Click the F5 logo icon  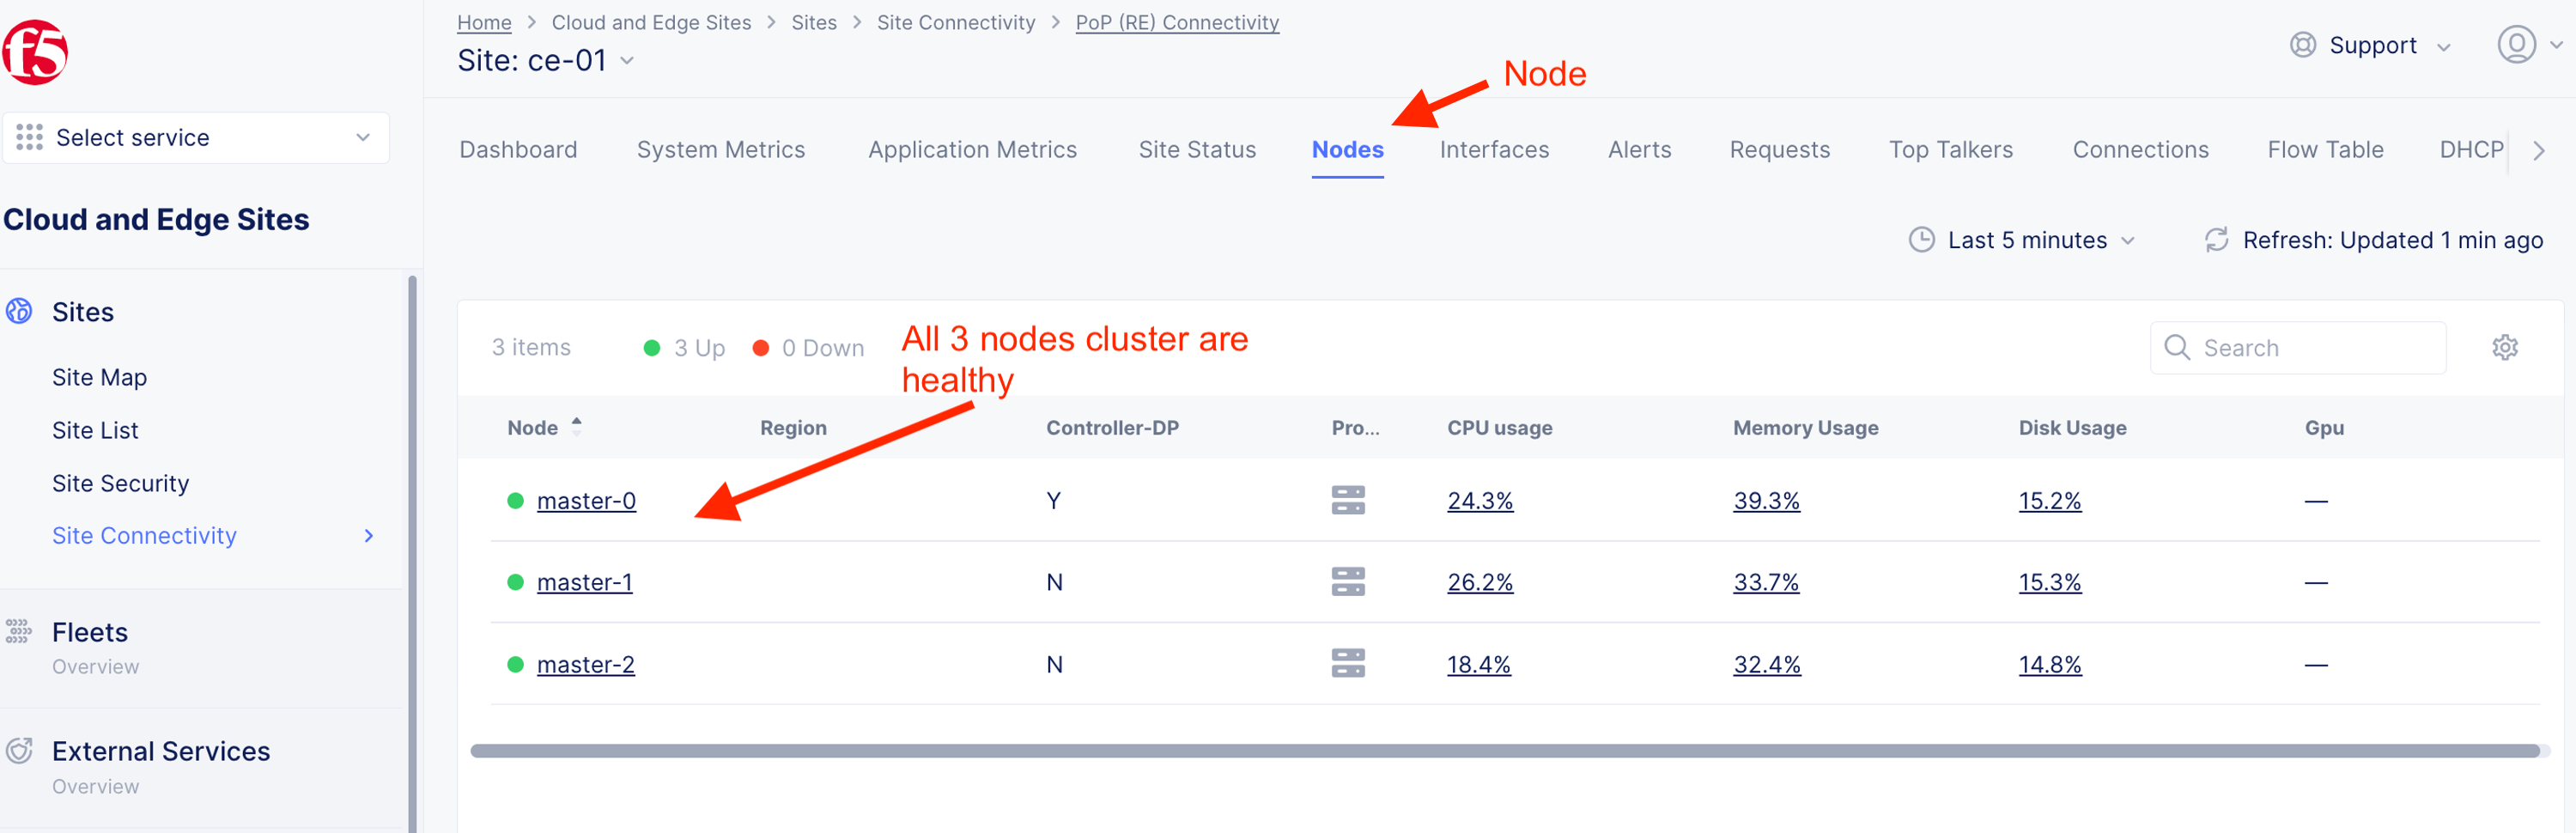[35, 52]
